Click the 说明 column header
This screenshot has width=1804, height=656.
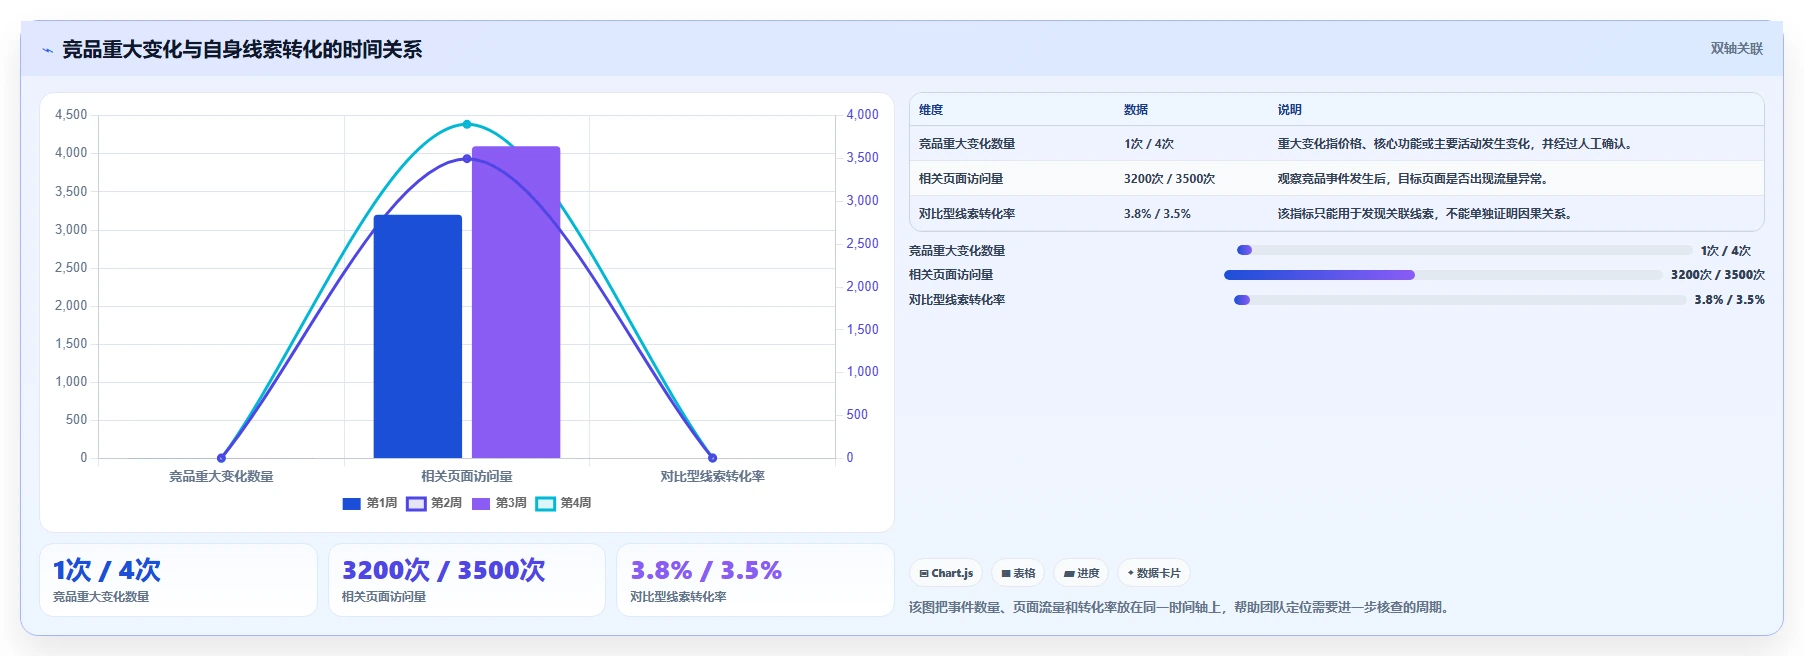(1289, 110)
